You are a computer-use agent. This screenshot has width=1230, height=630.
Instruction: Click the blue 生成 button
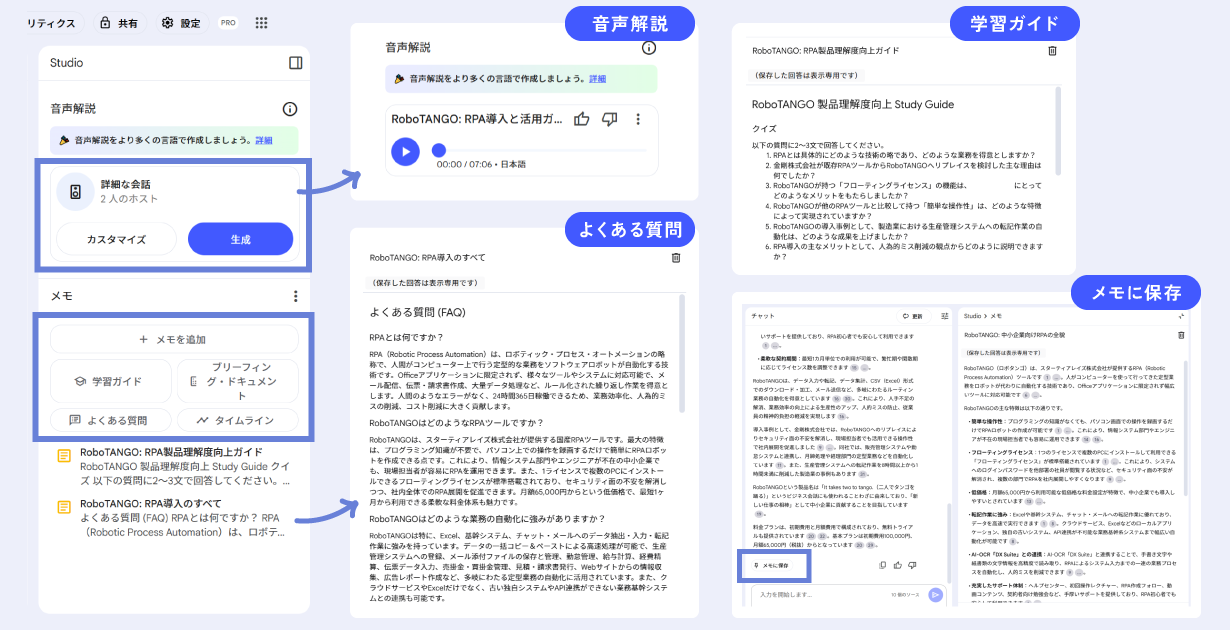tap(240, 239)
